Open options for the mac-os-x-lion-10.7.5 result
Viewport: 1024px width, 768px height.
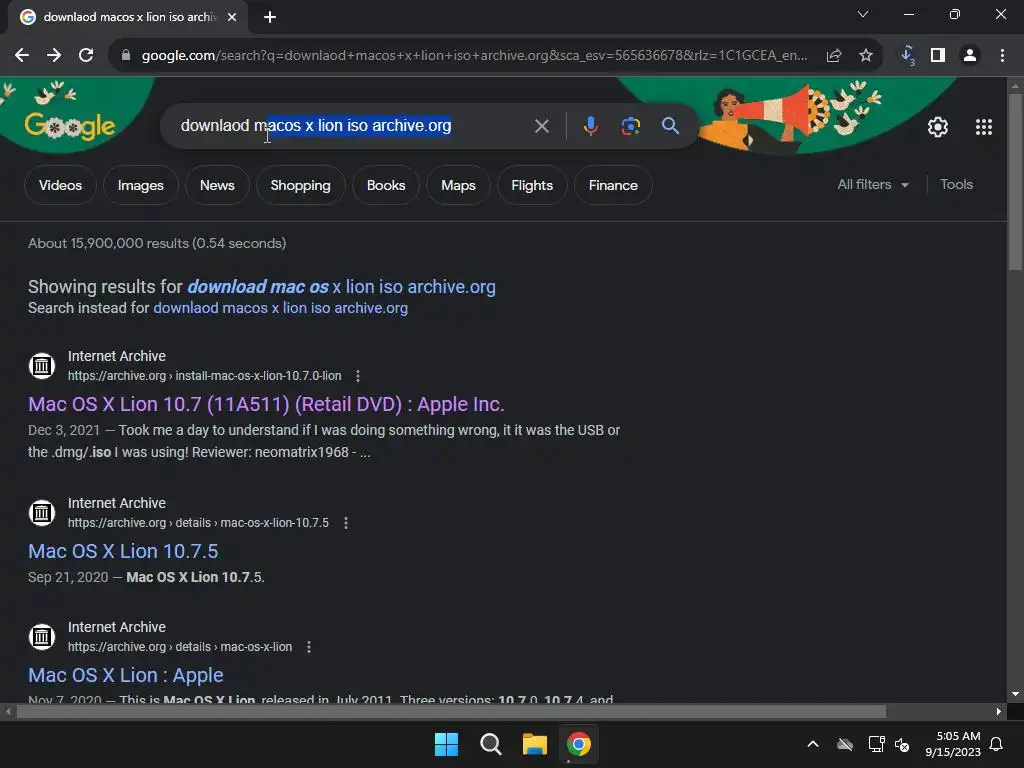point(345,523)
